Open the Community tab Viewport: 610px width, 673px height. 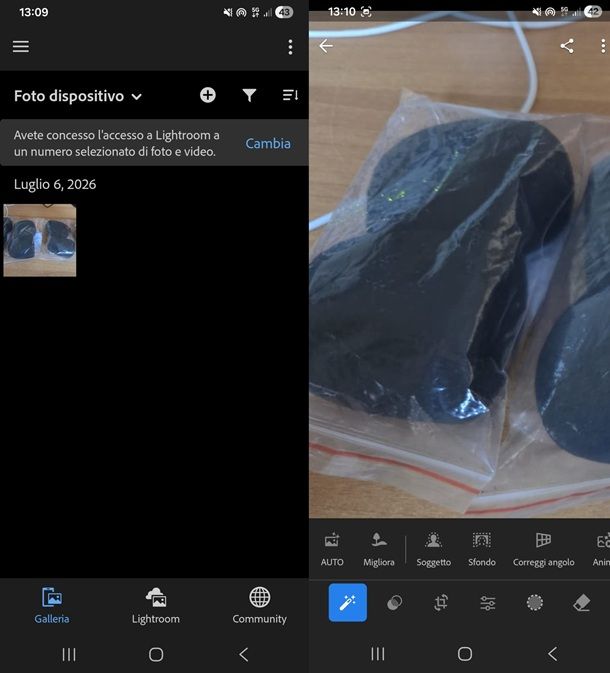[x=260, y=606]
